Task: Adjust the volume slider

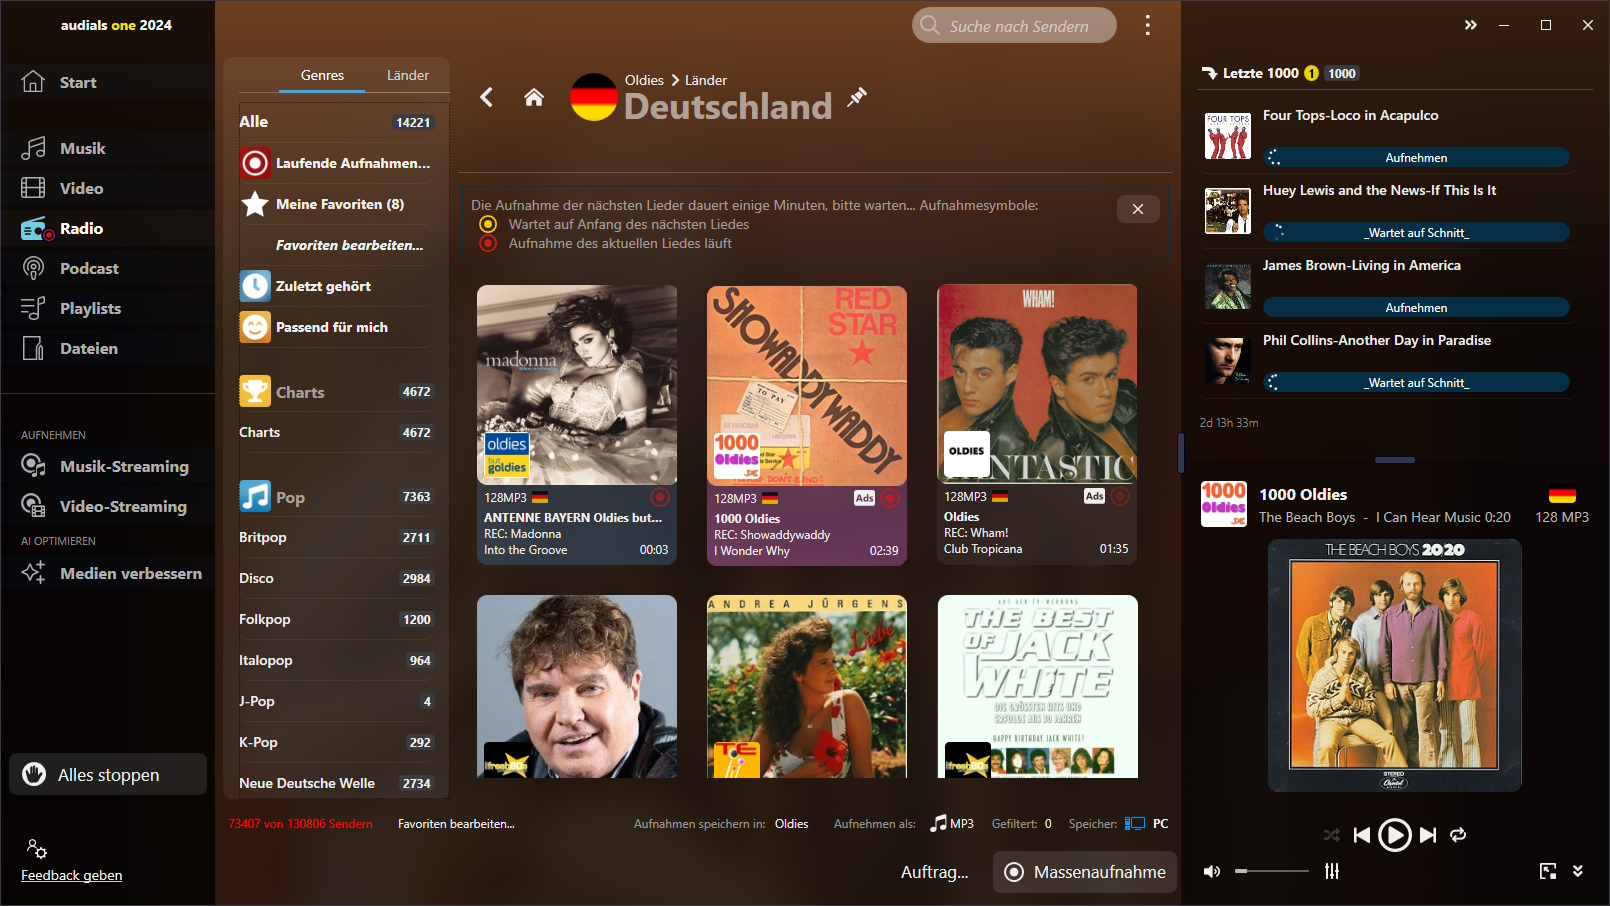Action: click(x=1272, y=871)
